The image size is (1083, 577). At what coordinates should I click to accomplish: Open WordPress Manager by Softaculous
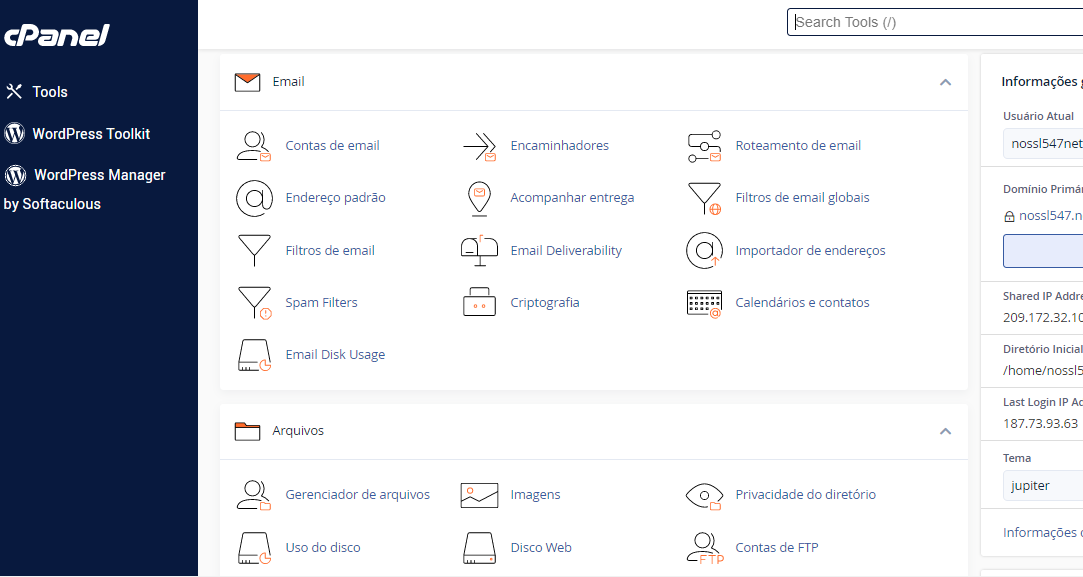99,175
